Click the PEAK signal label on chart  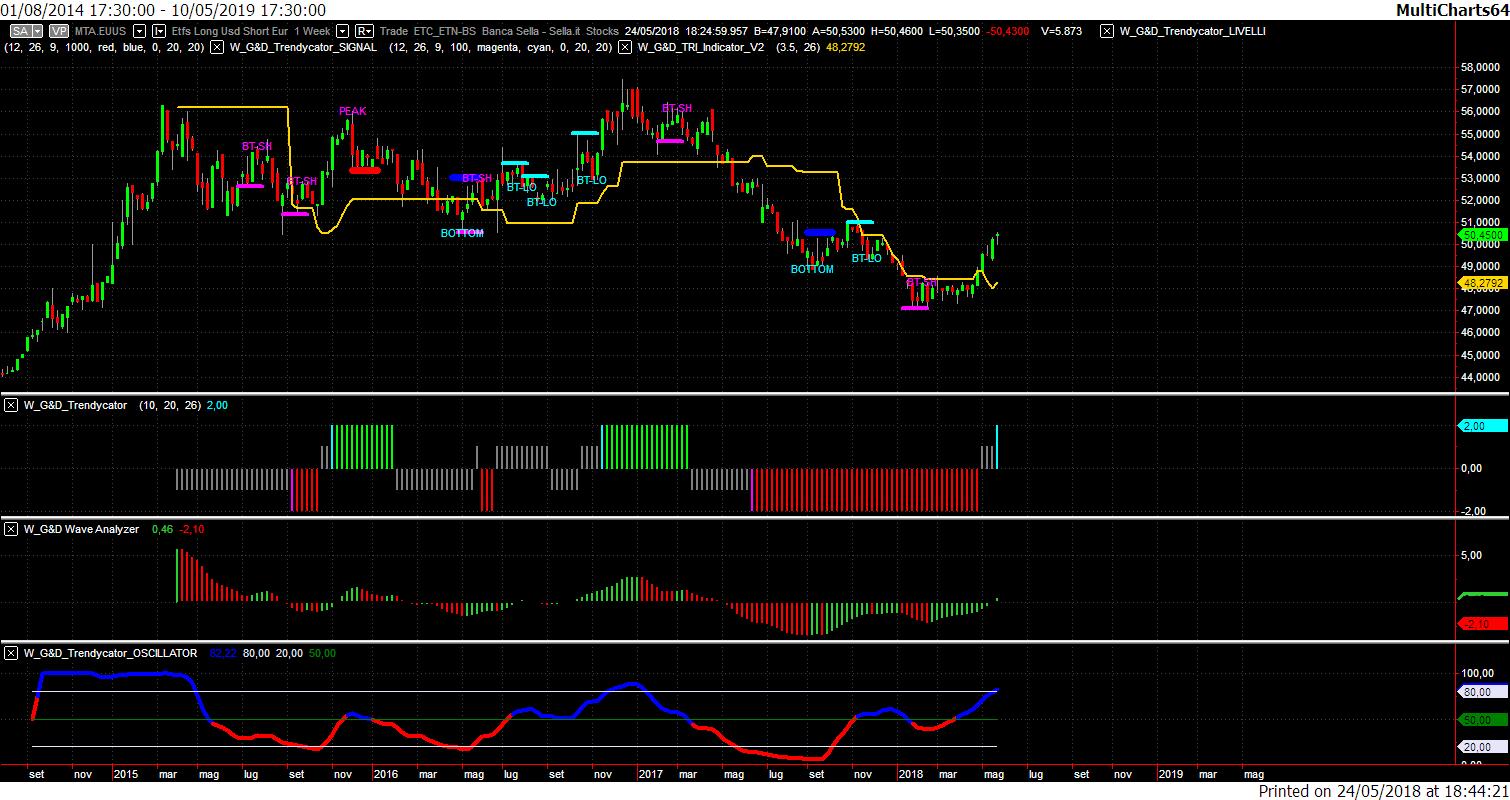352,111
